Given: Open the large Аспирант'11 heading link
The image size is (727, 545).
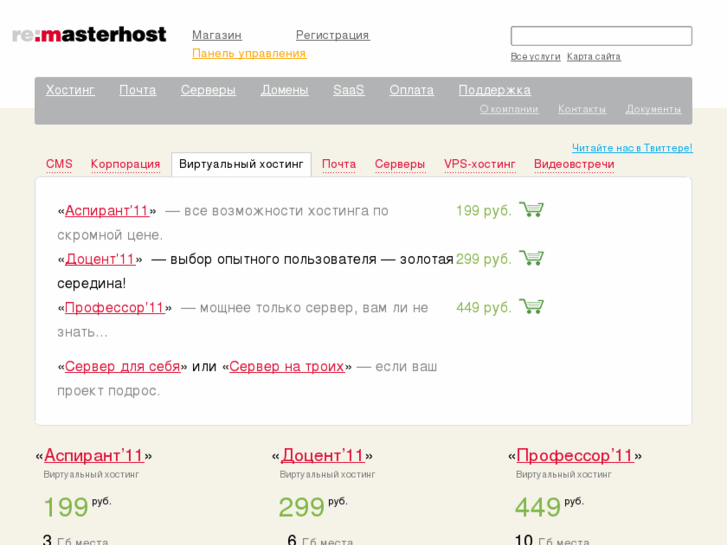Looking at the screenshot, I should pyautogui.click(x=94, y=455).
